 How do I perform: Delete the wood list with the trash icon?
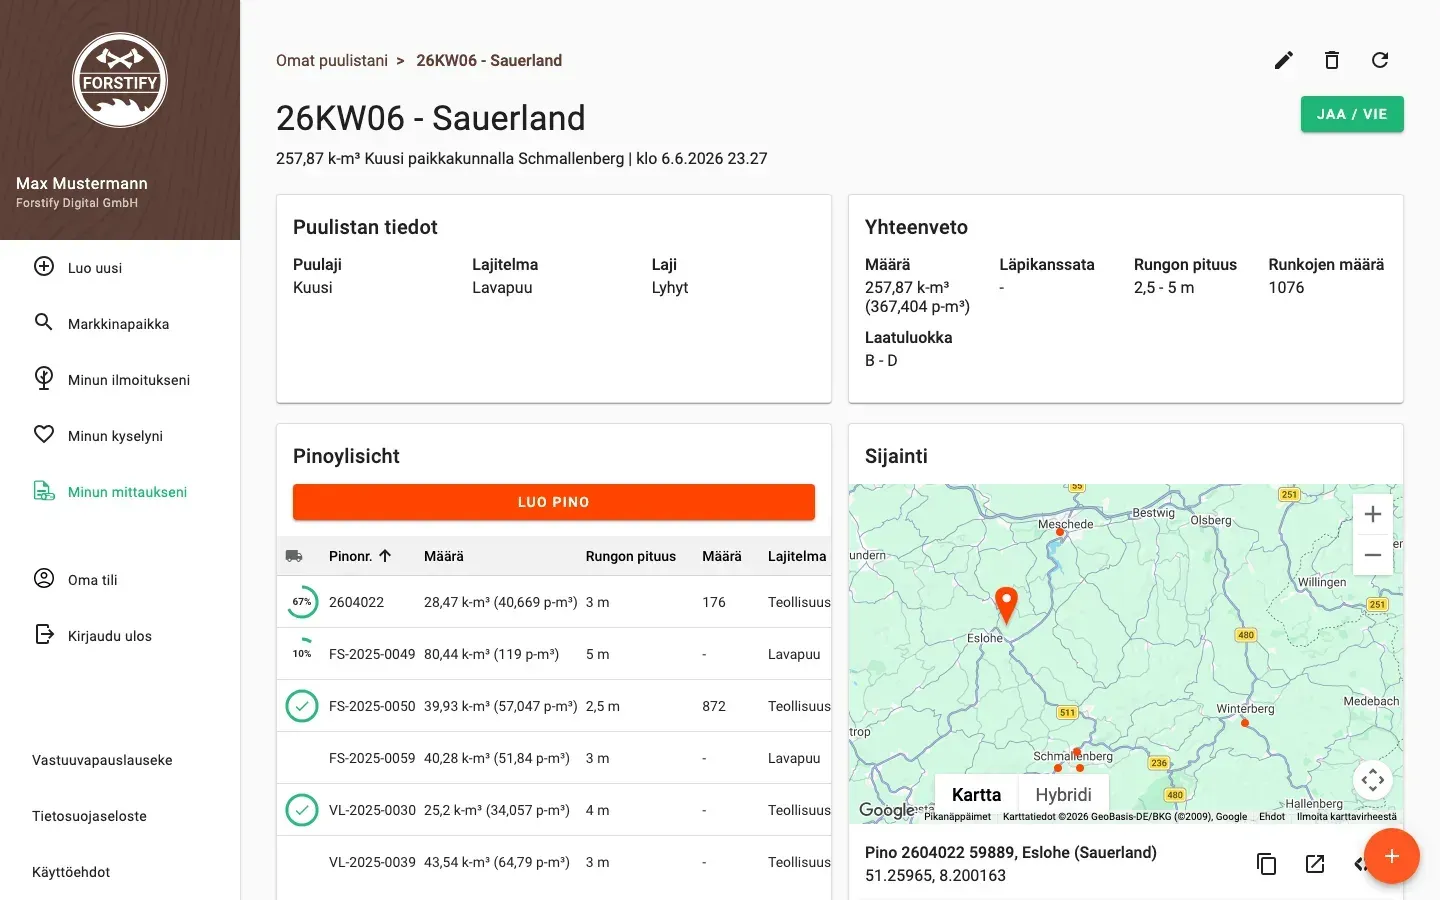click(1332, 60)
